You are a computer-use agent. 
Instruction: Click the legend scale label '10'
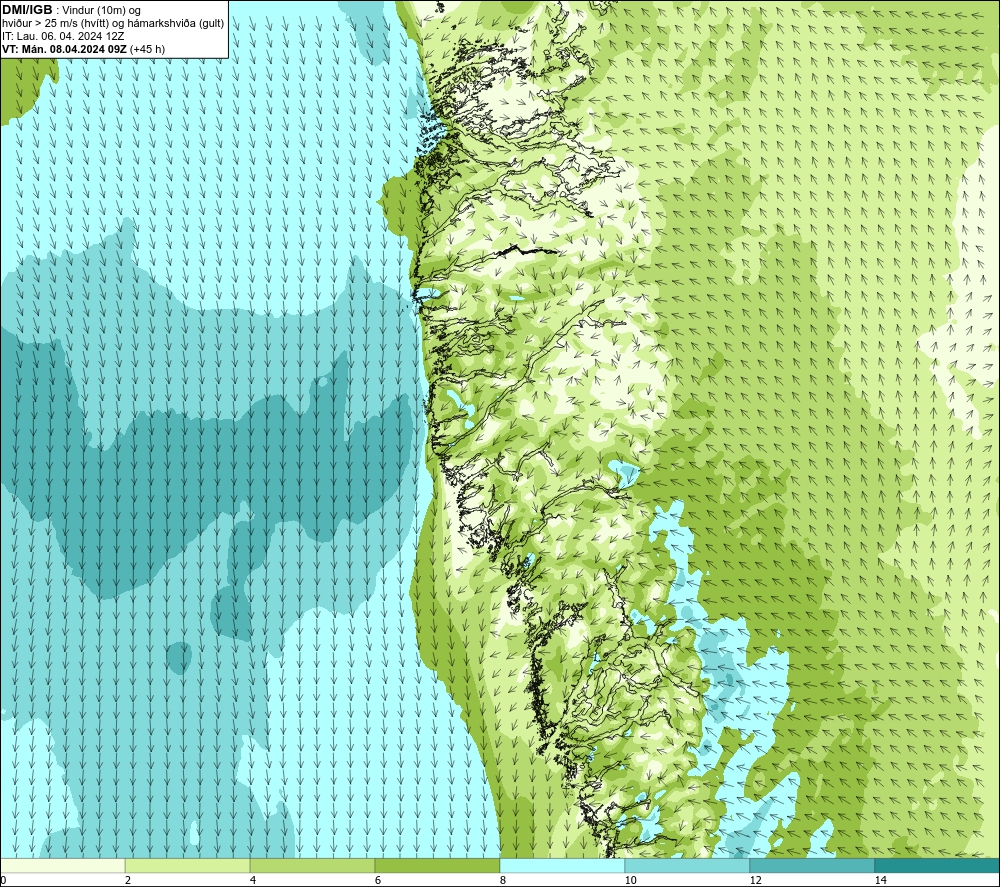631,880
